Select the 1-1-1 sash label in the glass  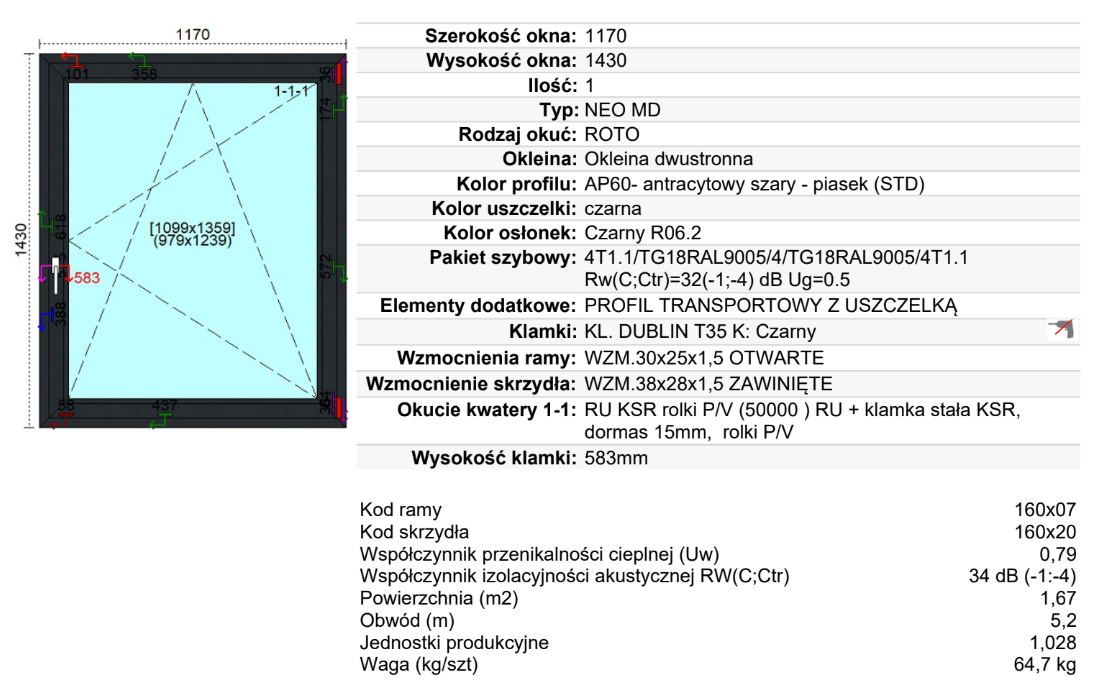[291, 91]
